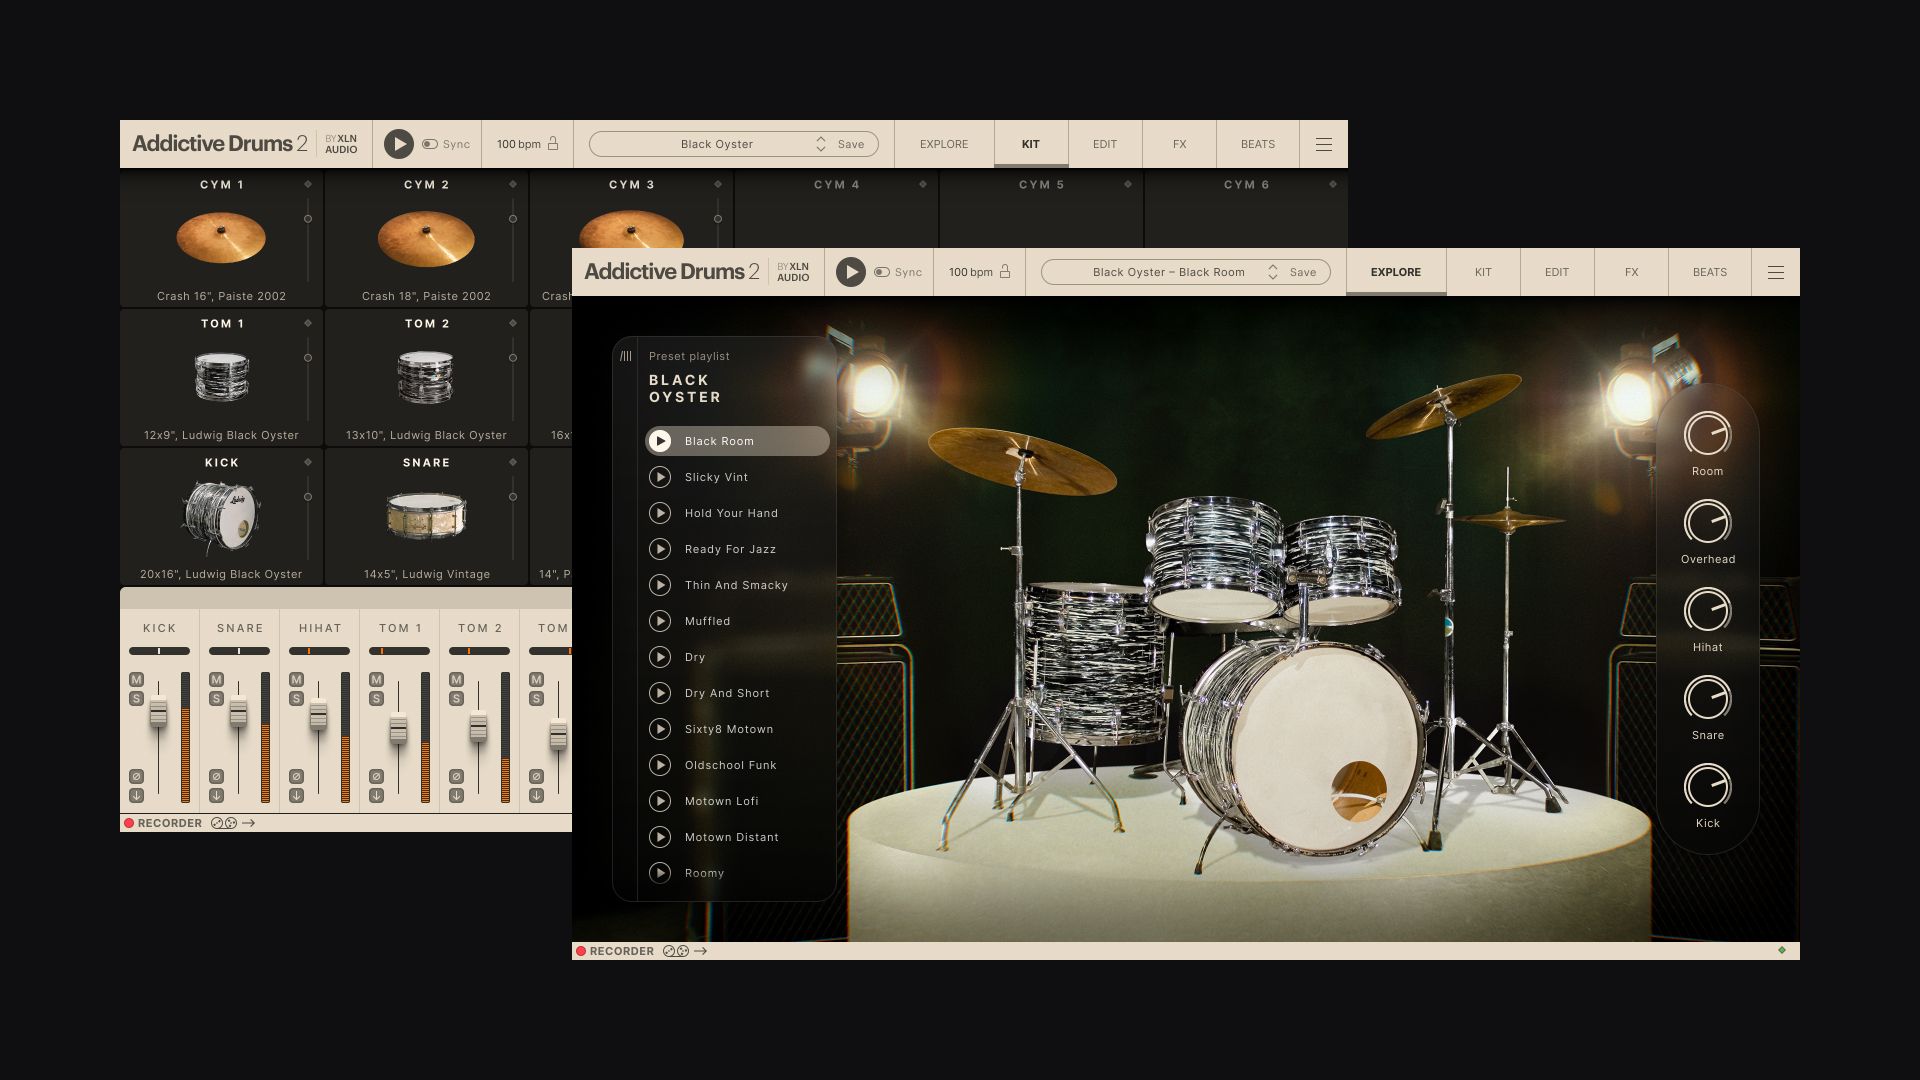Screen dimensions: 1920x1080
Task: Click Save in the back Kit window
Action: tap(851, 144)
